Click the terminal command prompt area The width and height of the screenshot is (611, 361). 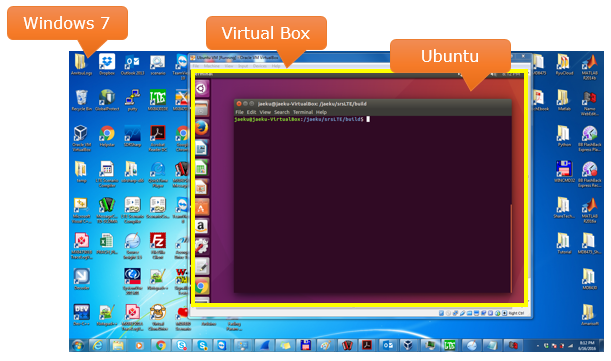(x=372, y=206)
